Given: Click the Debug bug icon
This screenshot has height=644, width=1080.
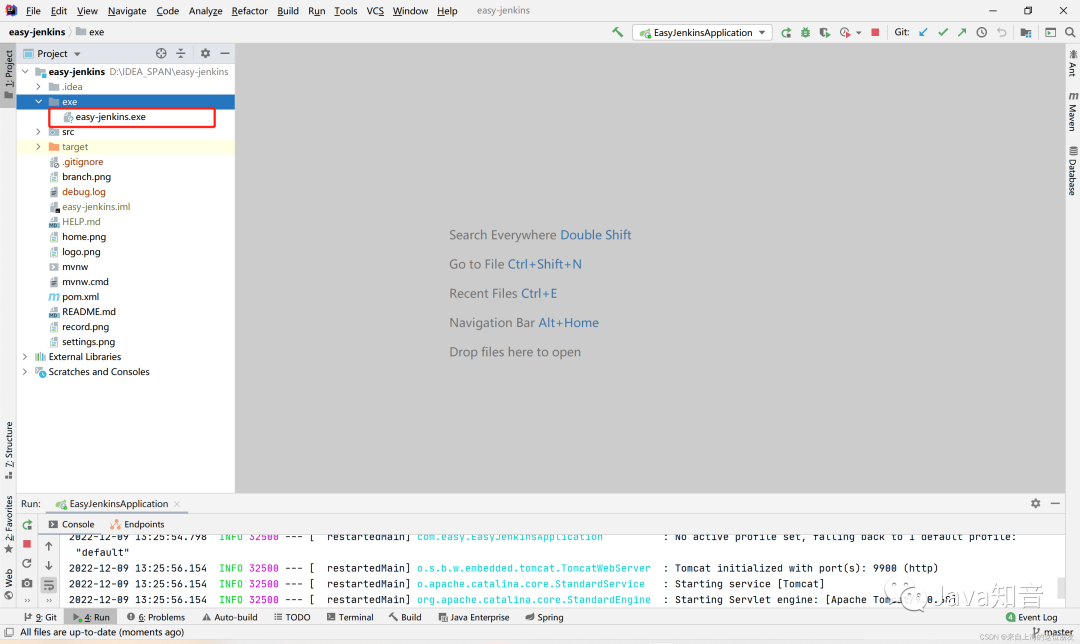Looking at the screenshot, I should tap(805, 32).
